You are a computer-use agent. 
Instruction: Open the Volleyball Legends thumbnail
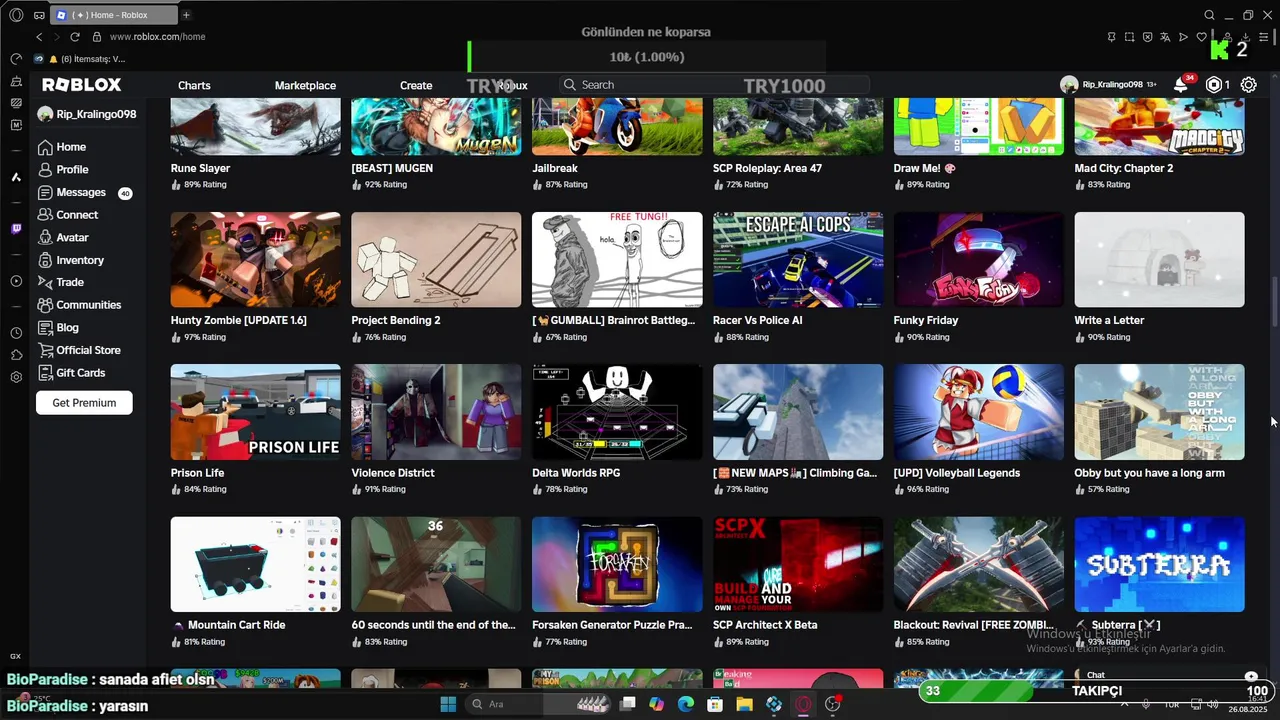[x=979, y=412]
